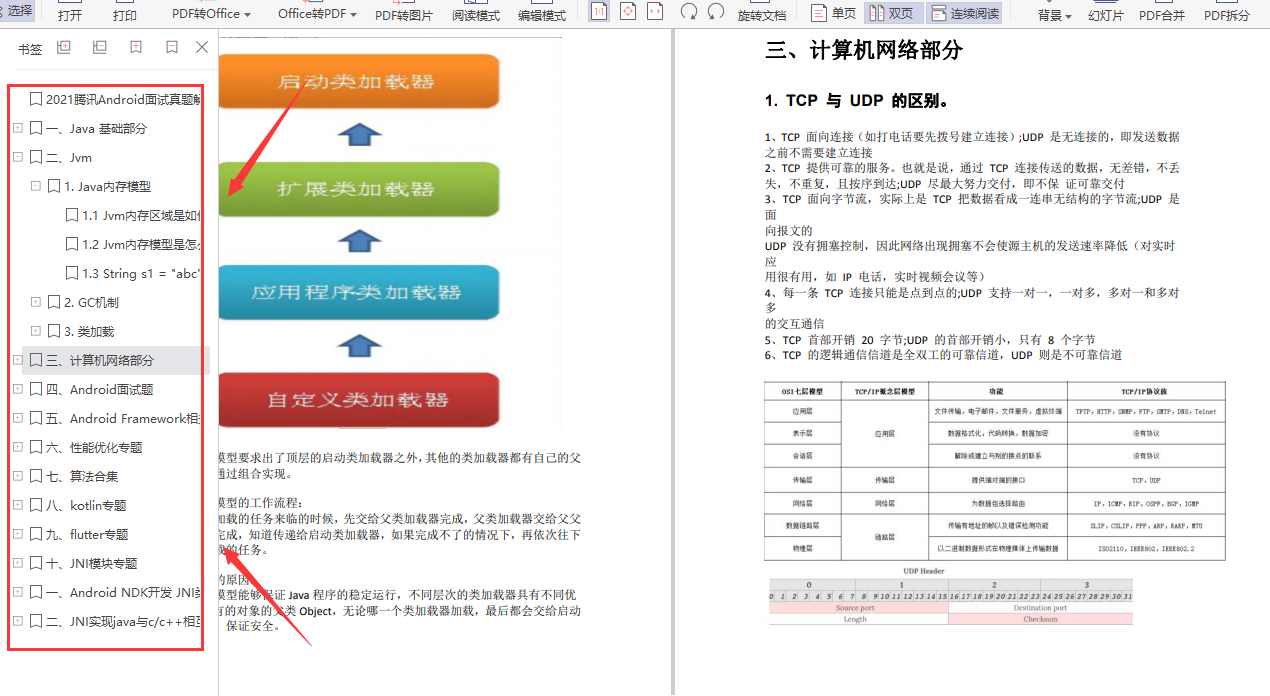Click the 扩展类加载器 box in the diagram
1270x696 pixels.
[x=359, y=188]
